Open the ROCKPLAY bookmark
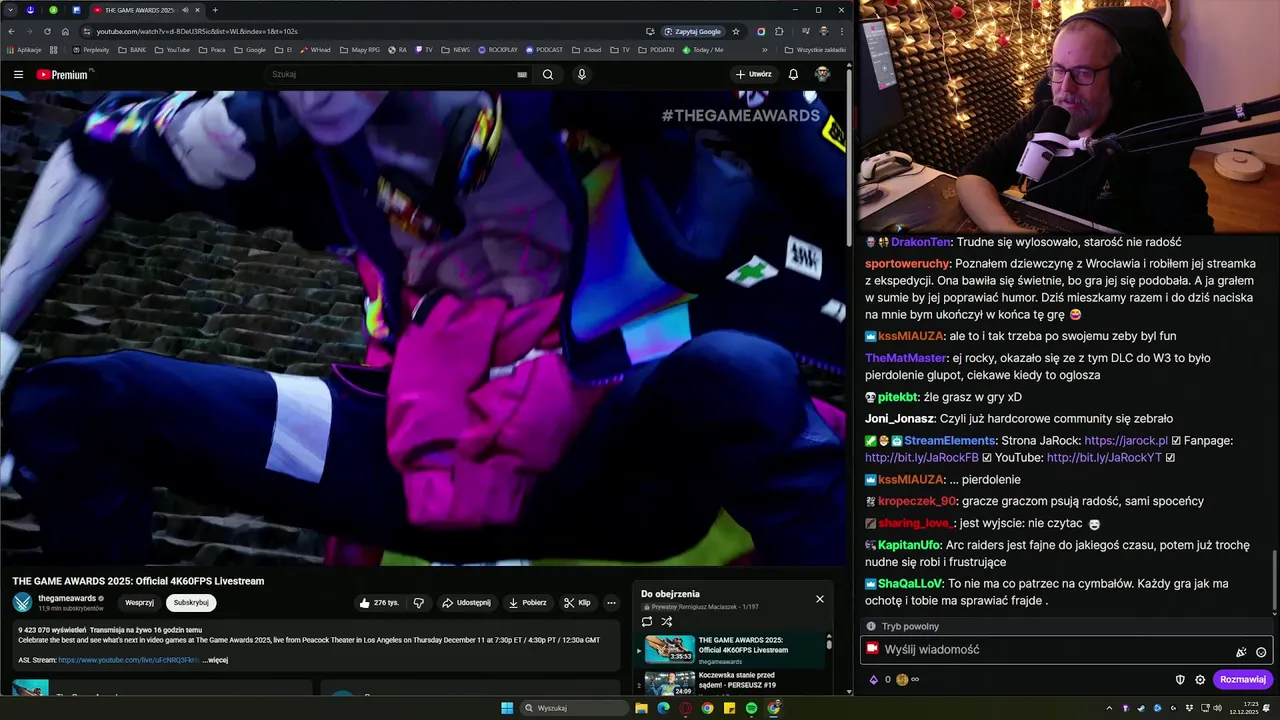Image resolution: width=1280 pixels, height=720 pixels. click(498, 49)
